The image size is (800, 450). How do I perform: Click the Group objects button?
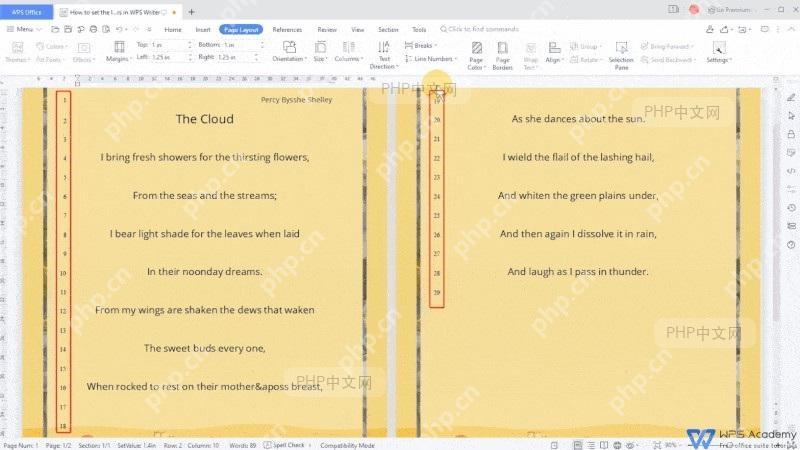point(585,46)
